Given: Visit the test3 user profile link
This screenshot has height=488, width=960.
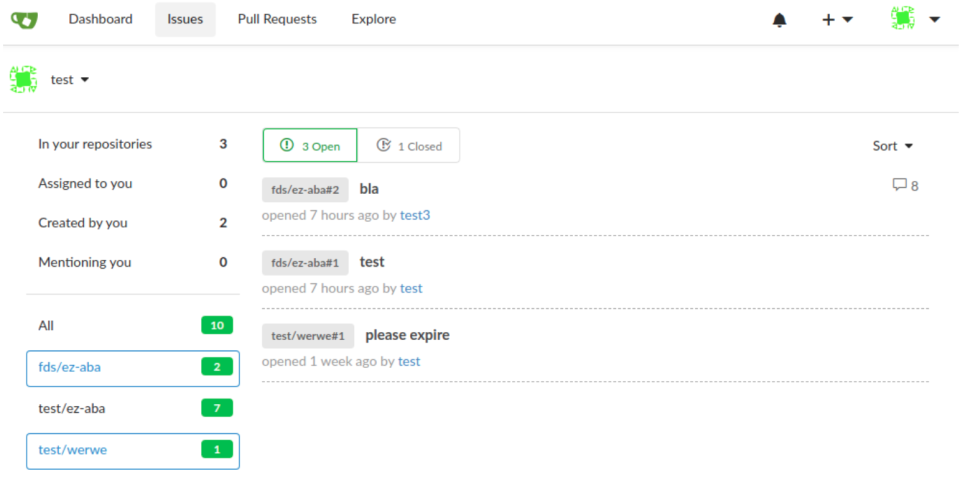Looking at the screenshot, I should click(x=414, y=215).
